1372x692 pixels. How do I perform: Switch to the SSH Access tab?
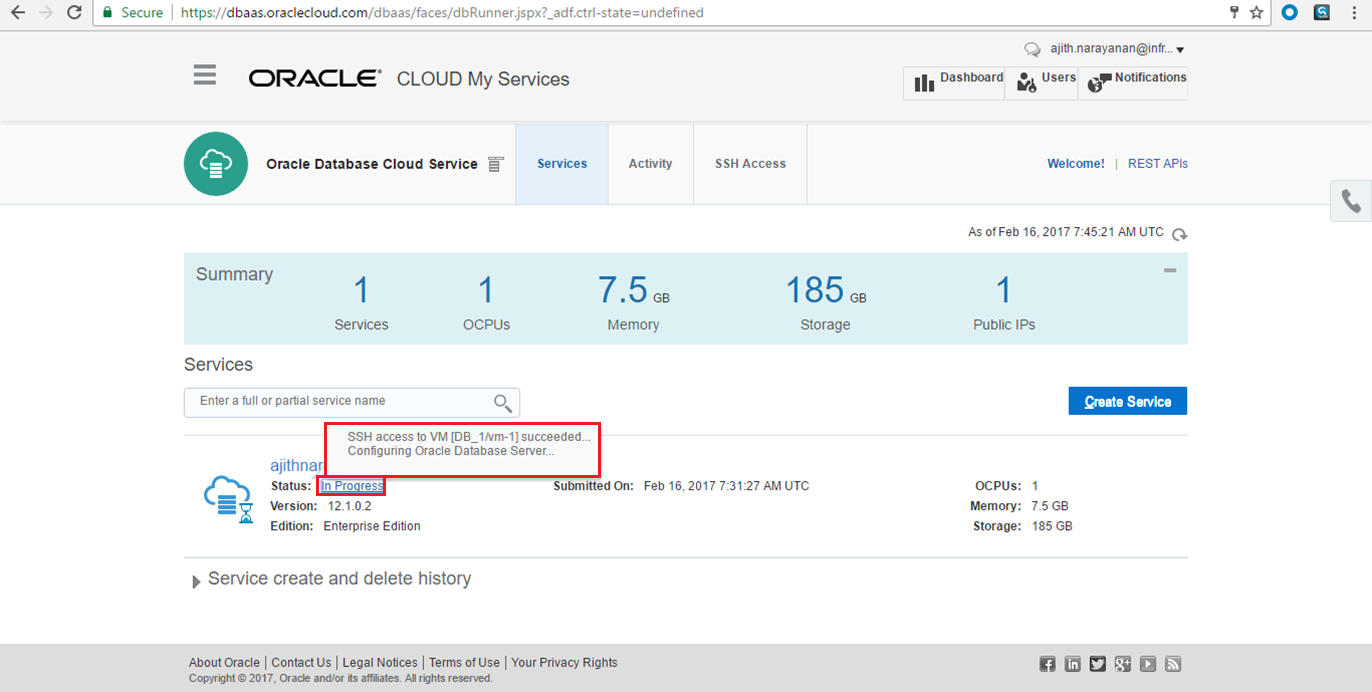coord(750,164)
